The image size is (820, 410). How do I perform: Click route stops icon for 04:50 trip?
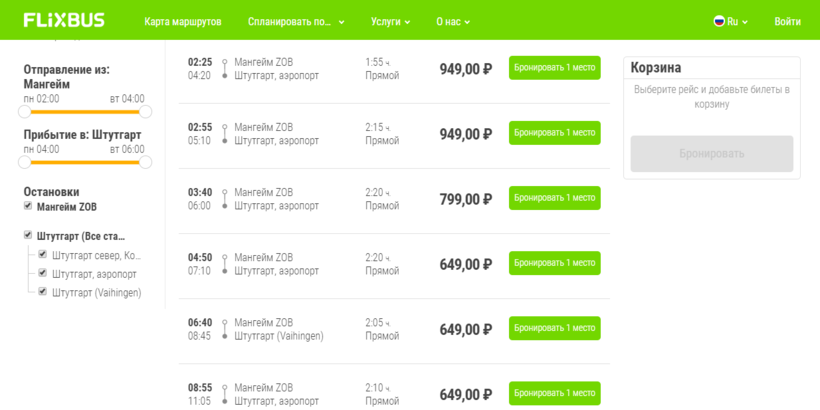tap(224, 264)
